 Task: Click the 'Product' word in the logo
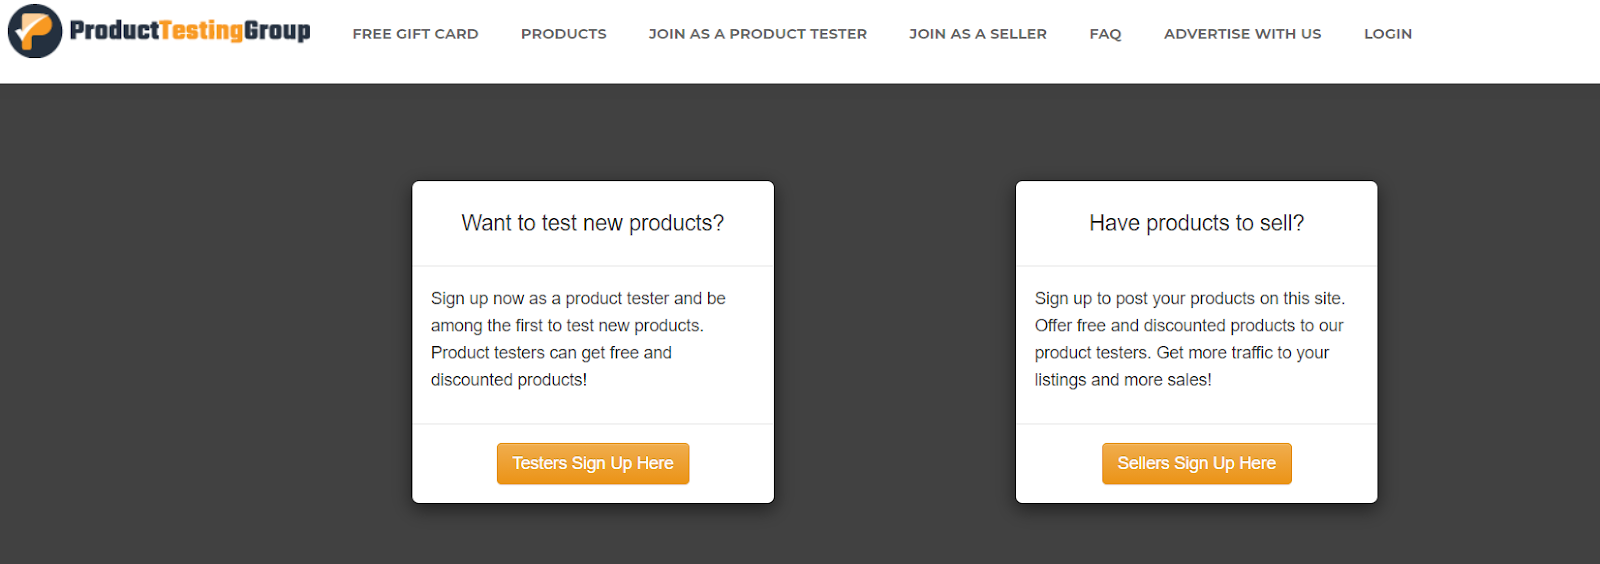[114, 31]
